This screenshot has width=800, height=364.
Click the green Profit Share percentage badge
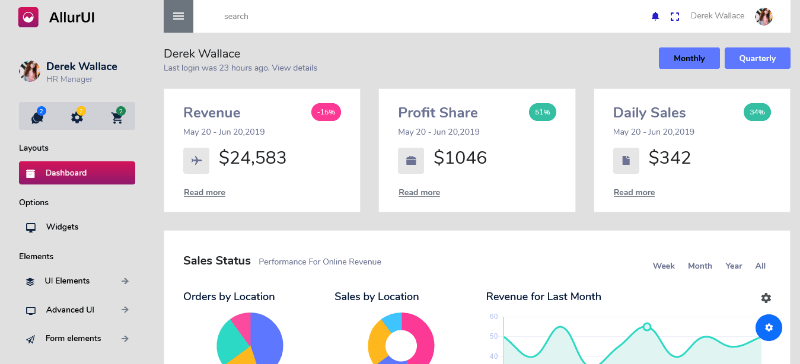542,112
